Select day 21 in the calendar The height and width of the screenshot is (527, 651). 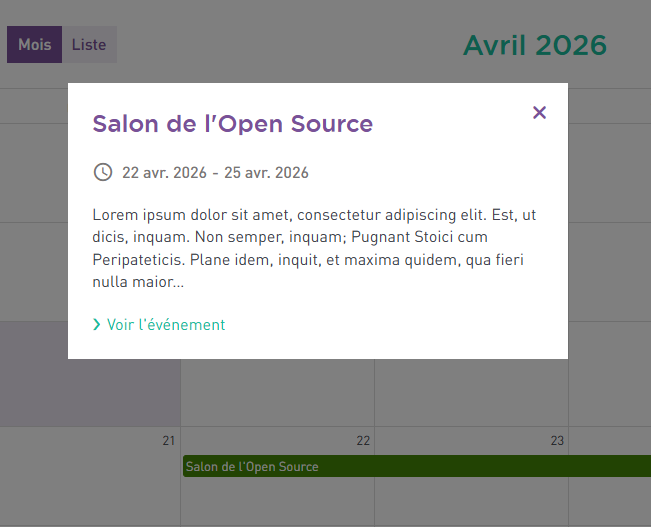point(168,441)
